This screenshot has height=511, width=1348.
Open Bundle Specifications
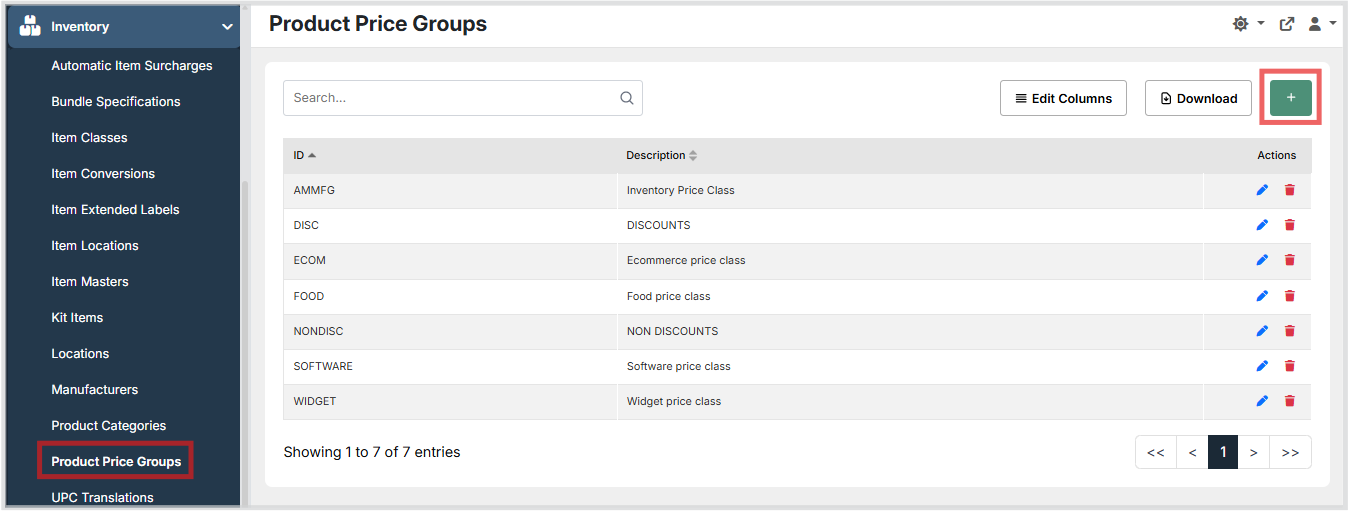[x=116, y=102]
